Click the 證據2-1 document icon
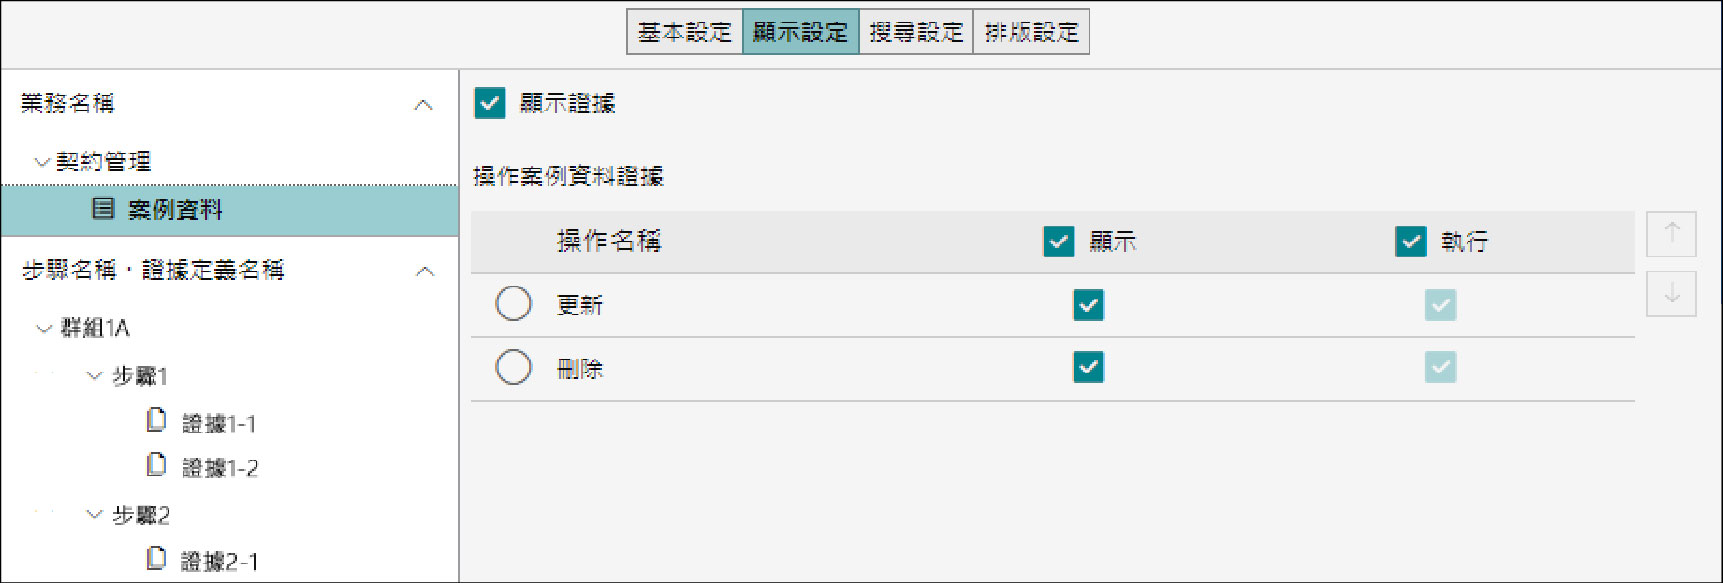This screenshot has width=1723, height=583. coord(156,559)
